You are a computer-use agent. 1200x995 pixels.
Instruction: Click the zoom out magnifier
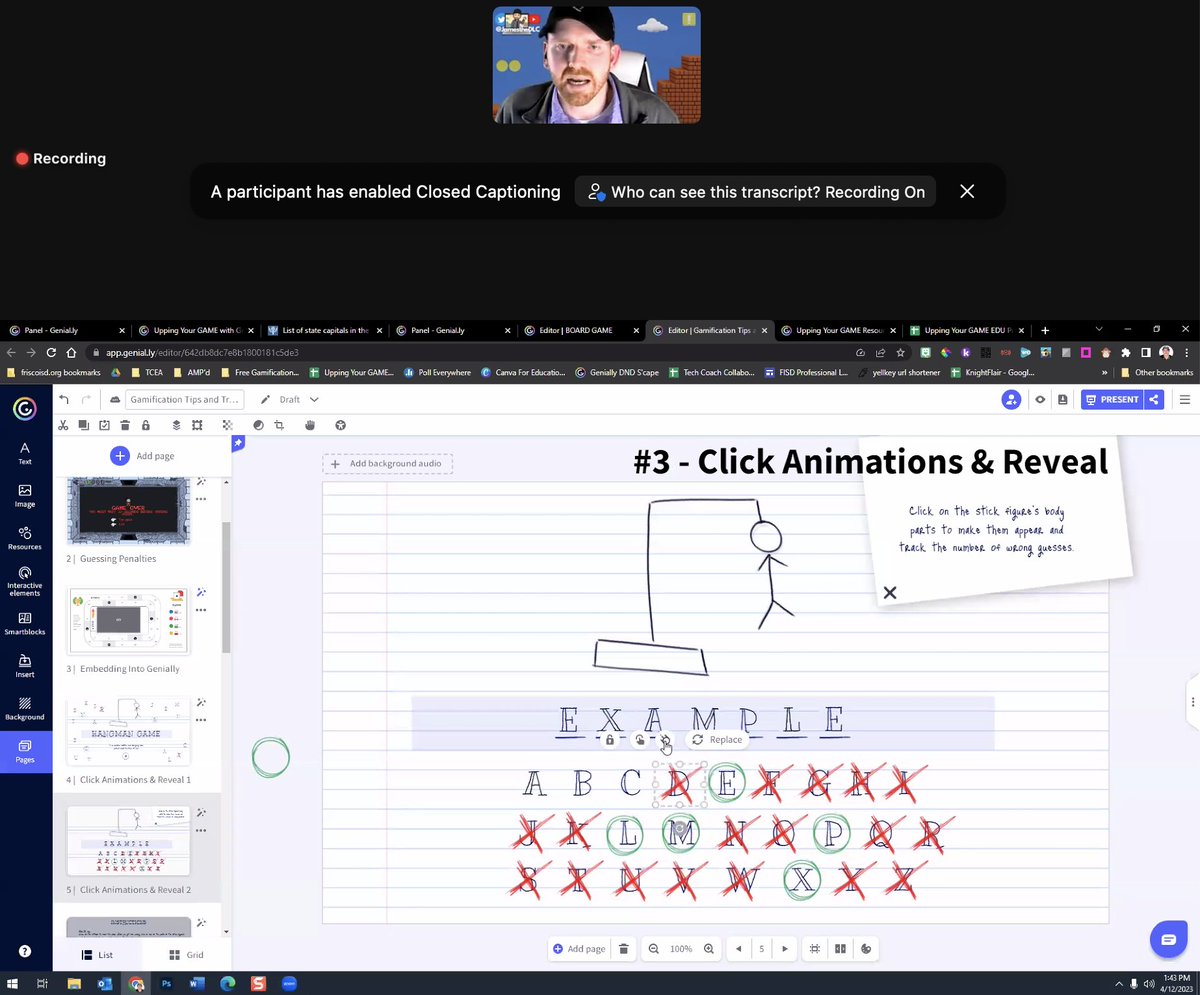(x=653, y=949)
